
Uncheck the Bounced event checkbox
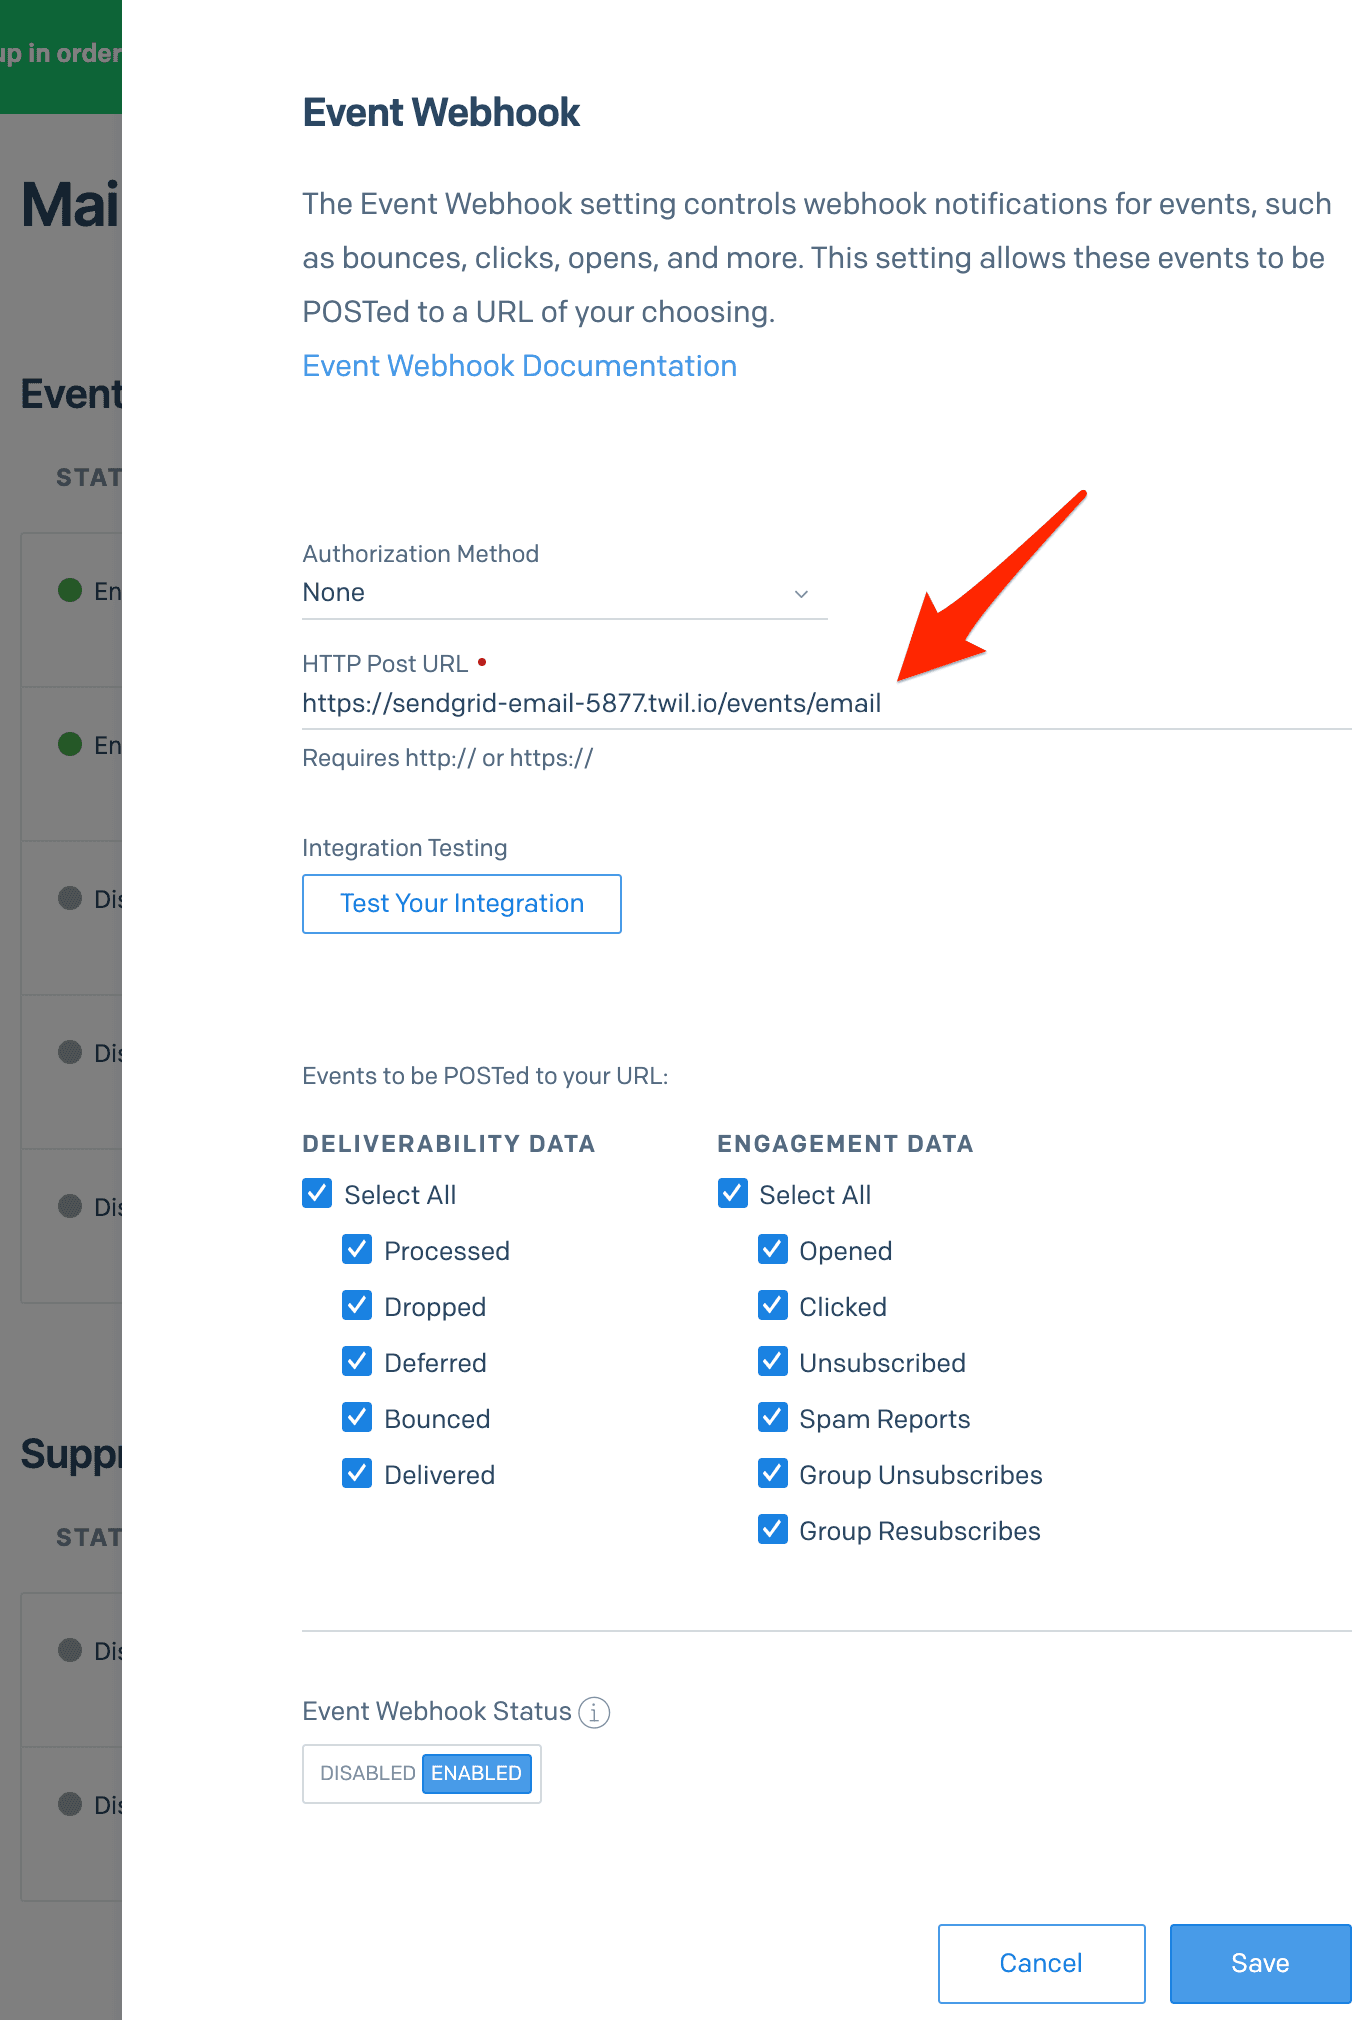pos(357,1417)
